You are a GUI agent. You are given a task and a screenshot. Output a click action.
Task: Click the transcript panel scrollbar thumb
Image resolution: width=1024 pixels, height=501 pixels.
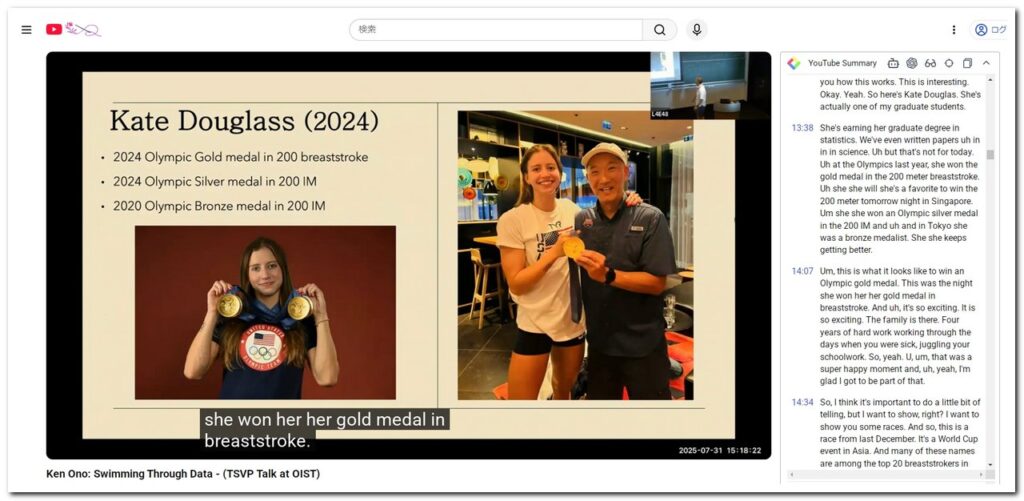[990, 154]
